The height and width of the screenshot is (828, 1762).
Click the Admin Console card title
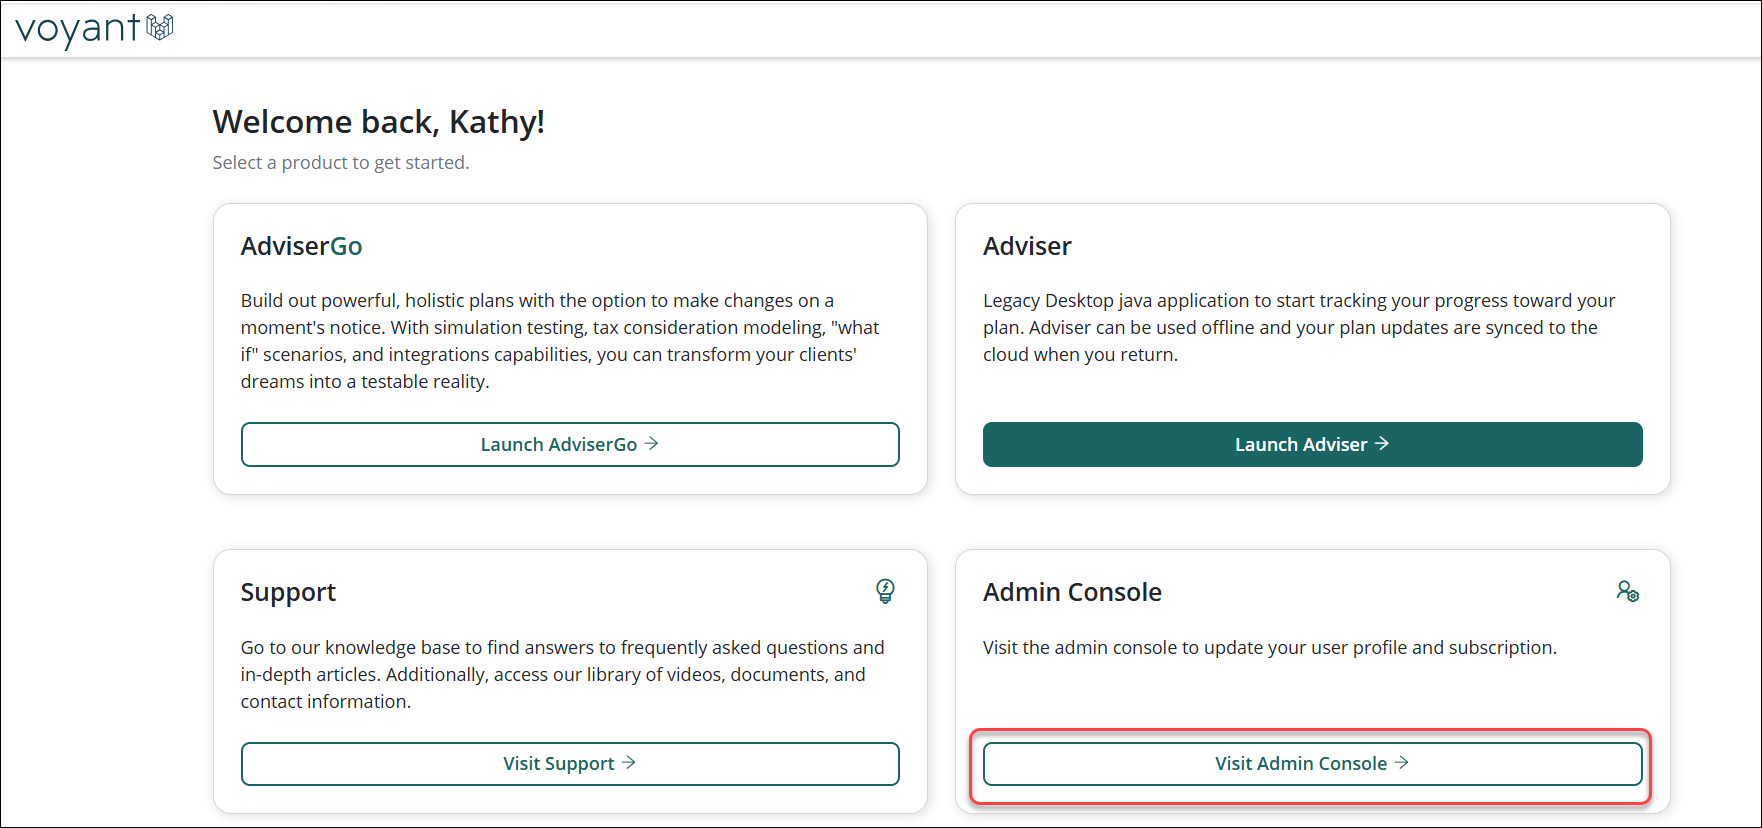click(1072, 592)
